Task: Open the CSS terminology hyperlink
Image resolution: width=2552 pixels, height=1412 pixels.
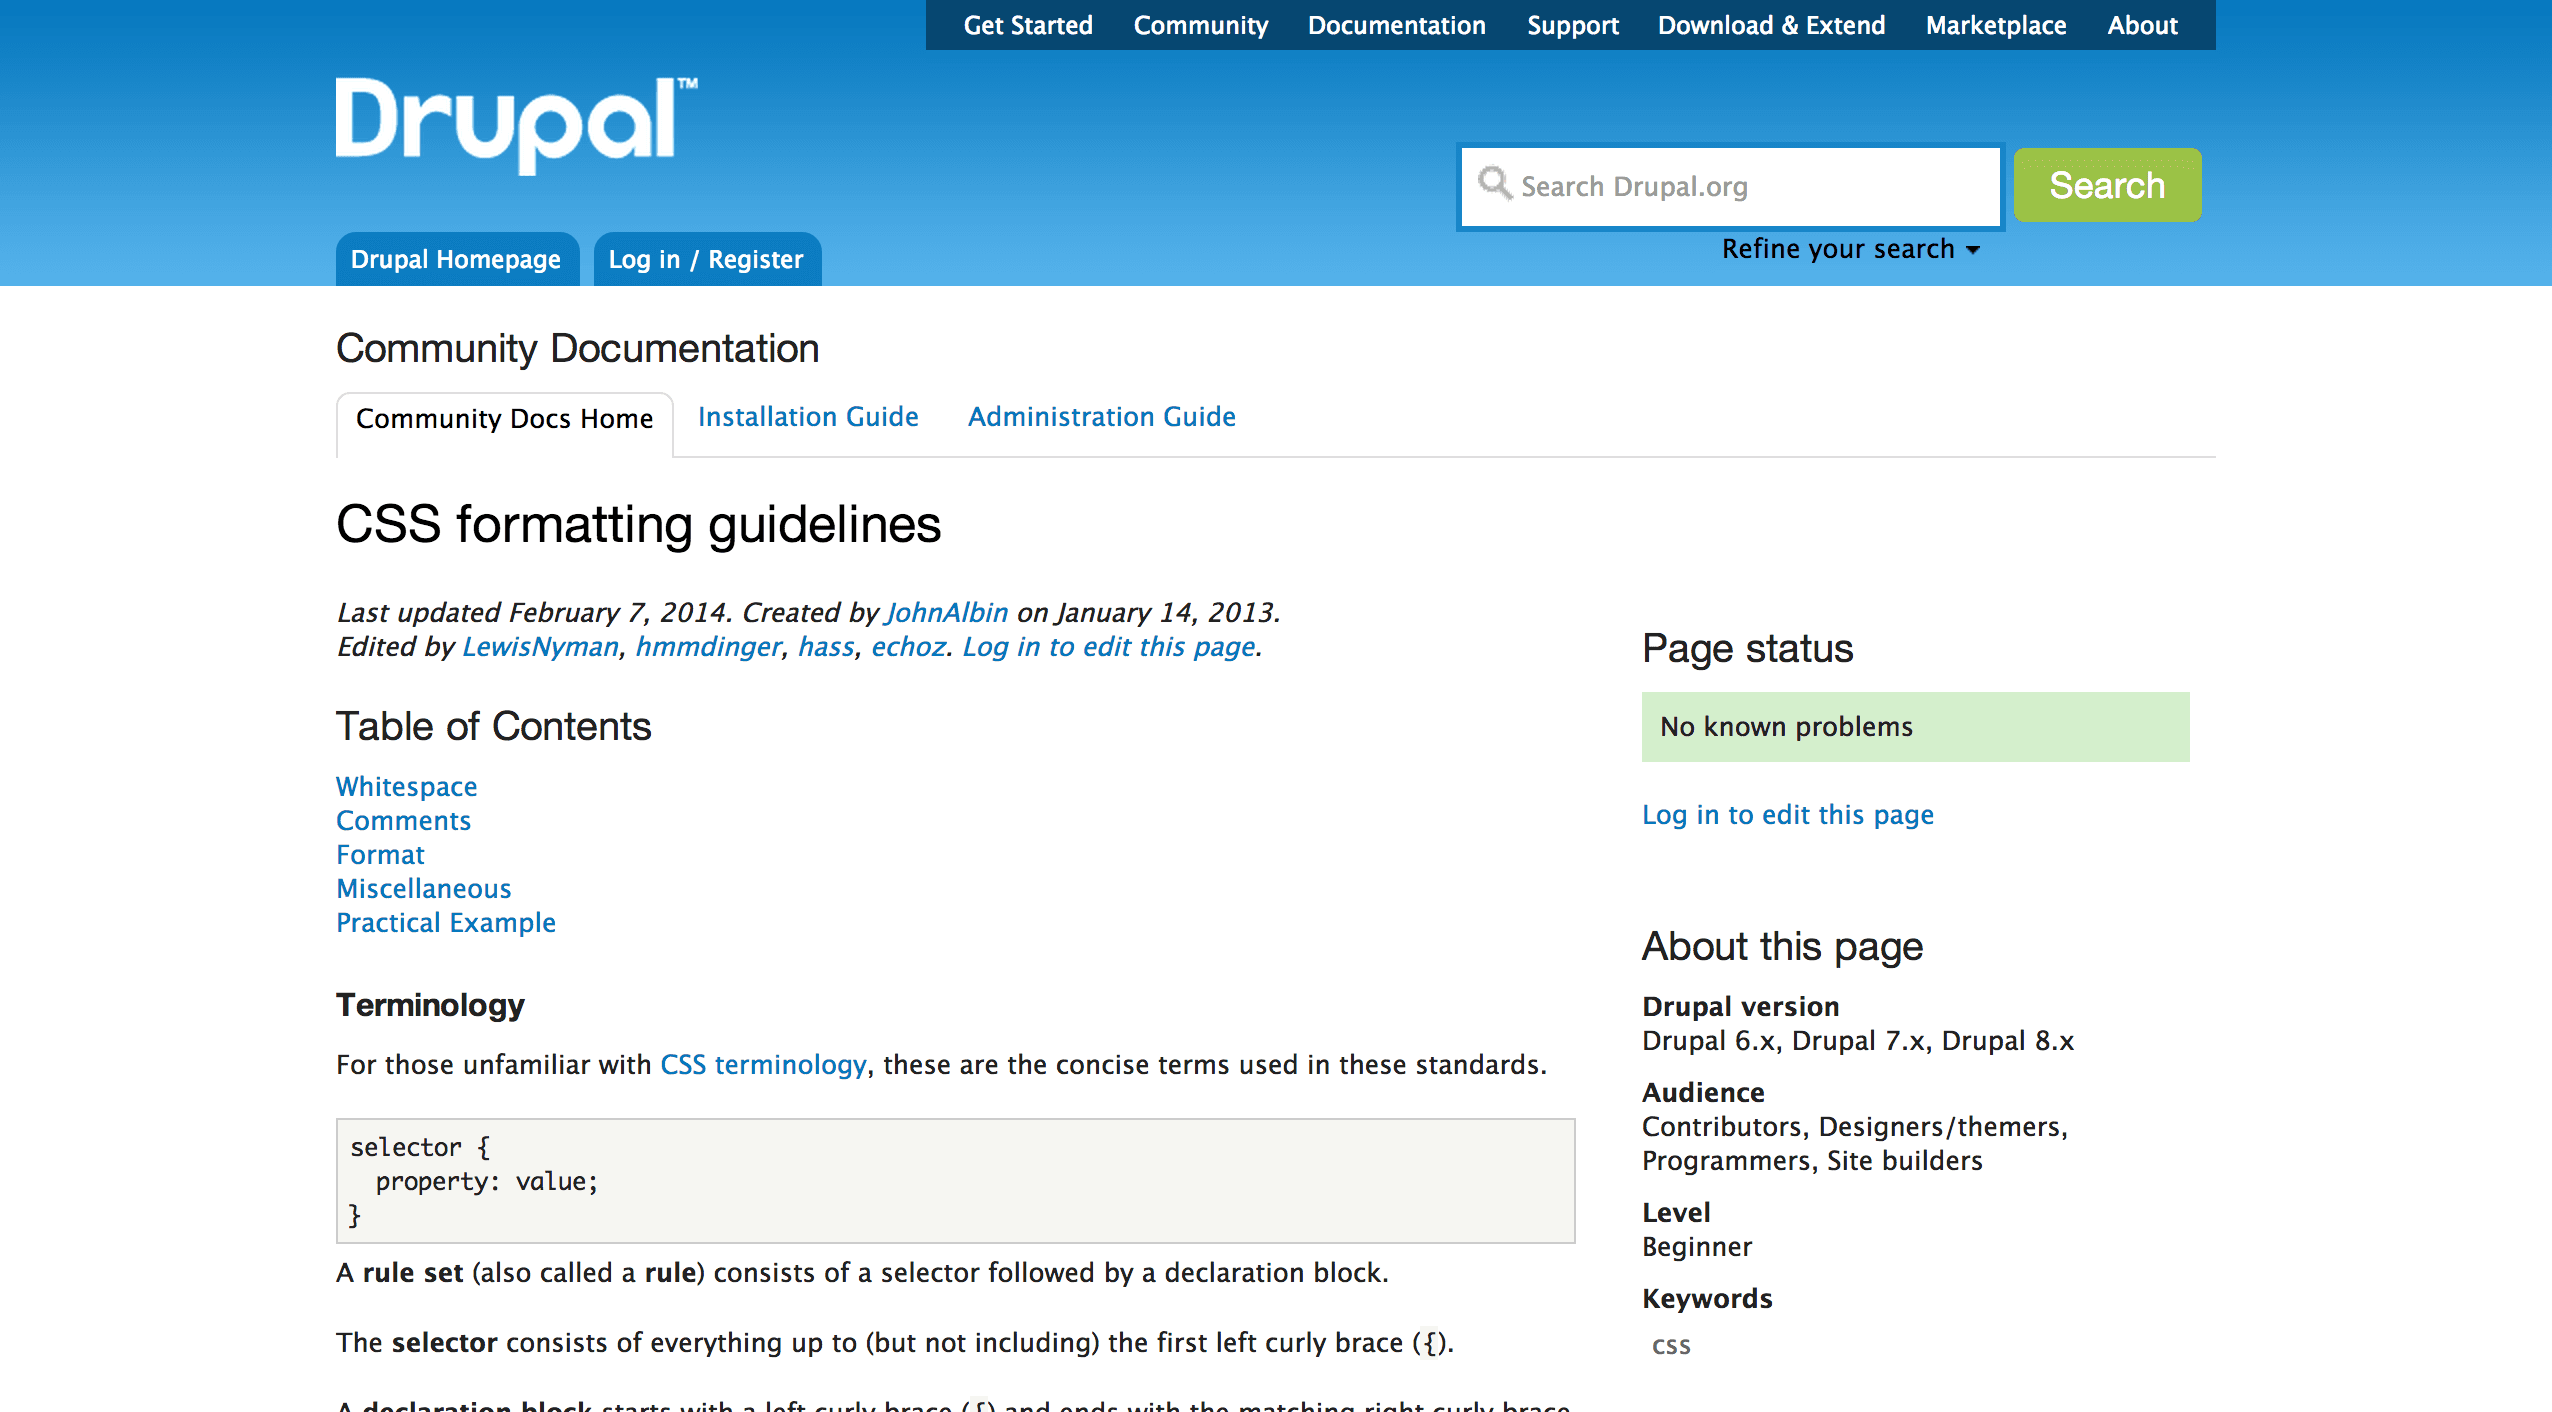Action: click(761, 1064)
